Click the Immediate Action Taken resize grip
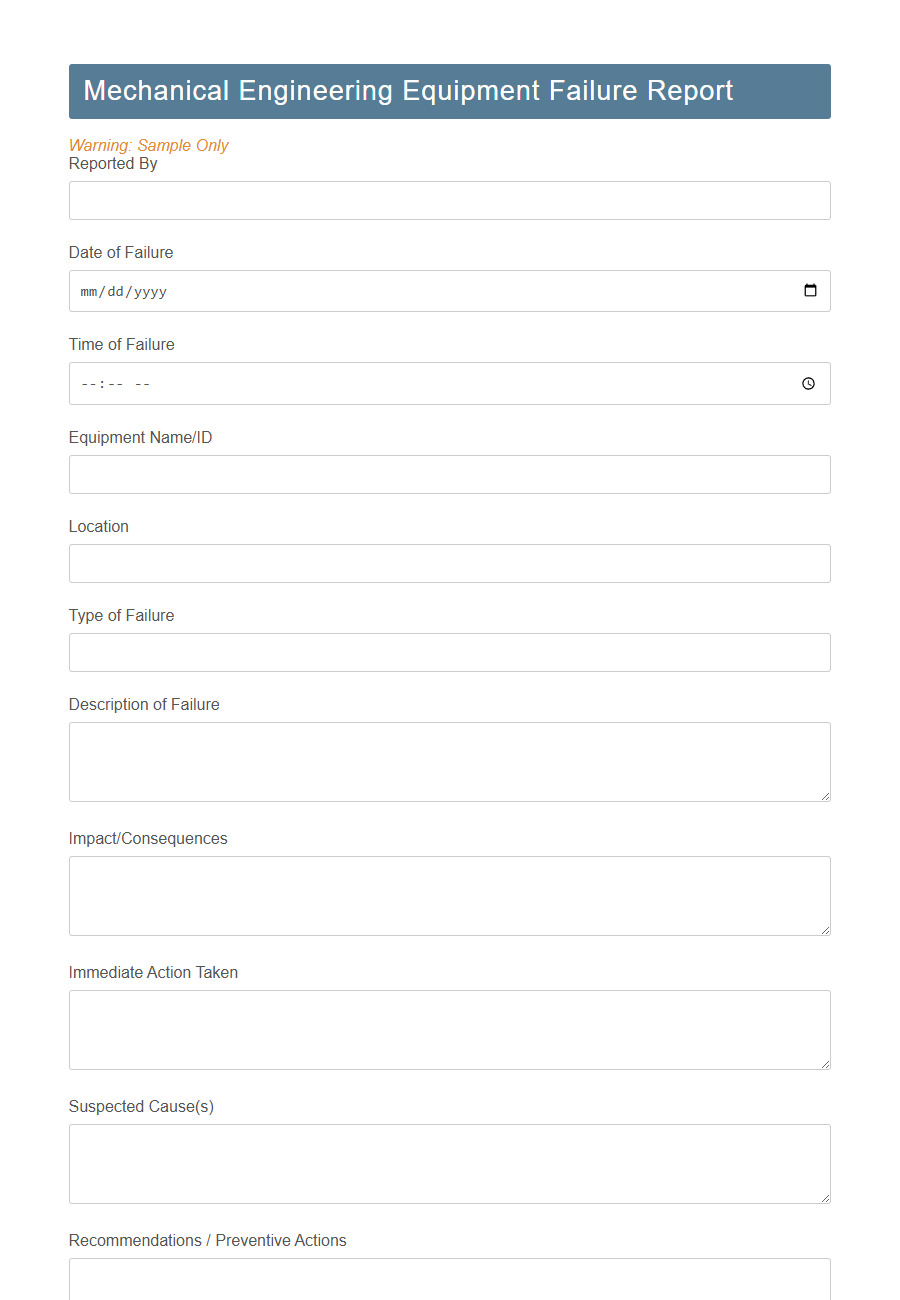 (x=826, y=1064)
